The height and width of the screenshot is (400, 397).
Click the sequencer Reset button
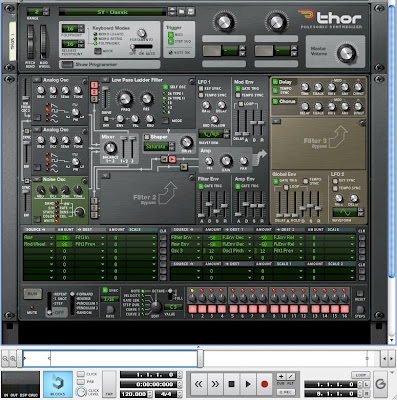(360, 294)
